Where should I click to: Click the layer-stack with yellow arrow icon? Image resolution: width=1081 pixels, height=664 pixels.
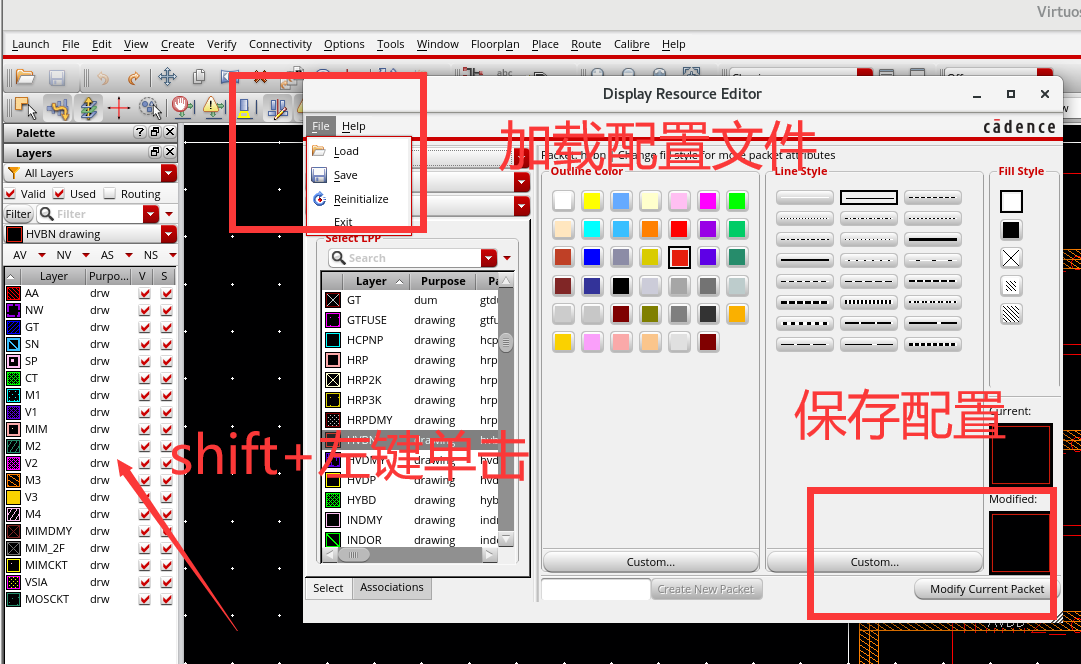point(88,108)
